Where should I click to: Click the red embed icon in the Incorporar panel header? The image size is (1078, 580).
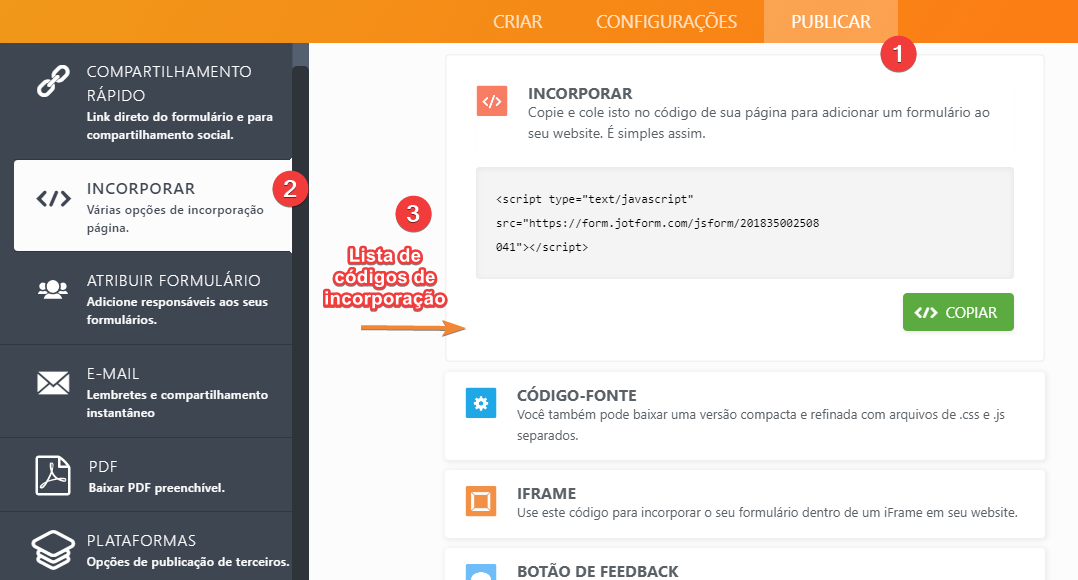point(492,102)
